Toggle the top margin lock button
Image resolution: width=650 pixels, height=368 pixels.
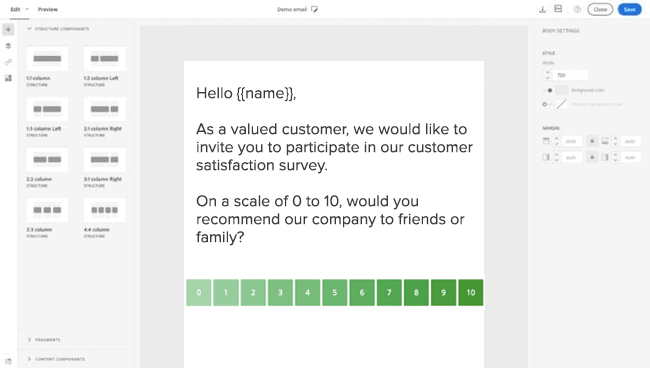click(592, 141)
